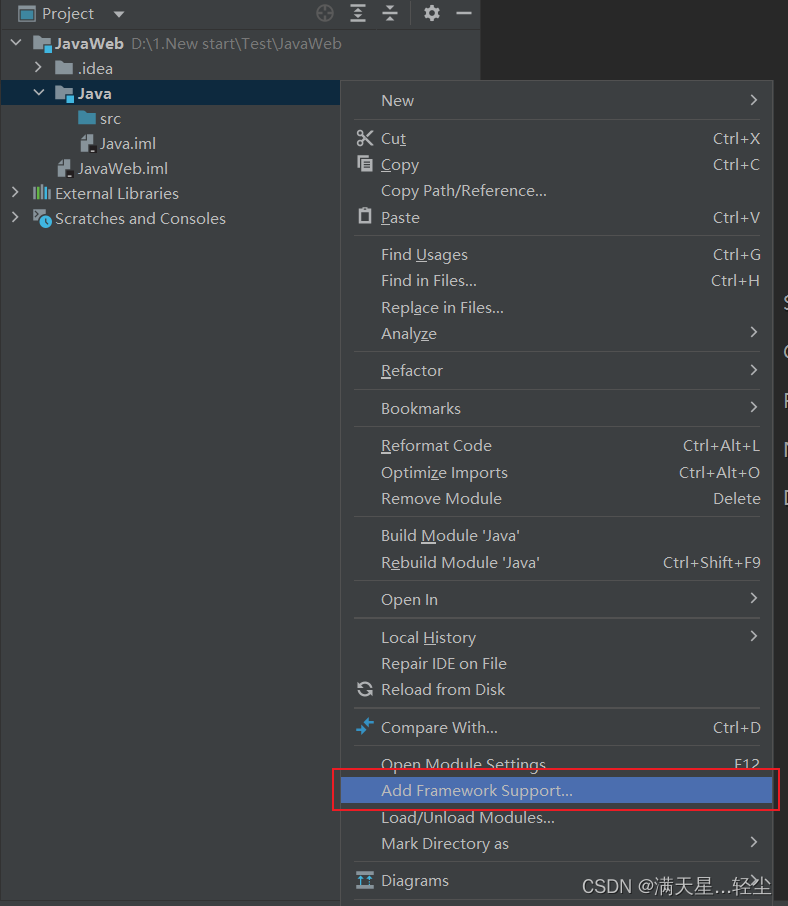Open the Open In submenu arrow

click(753, 598)
